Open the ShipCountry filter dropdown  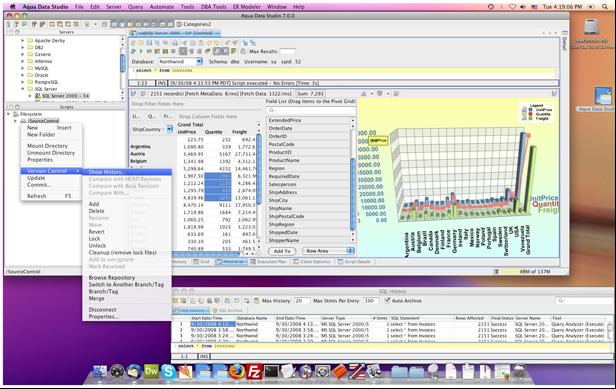point(169,129)
